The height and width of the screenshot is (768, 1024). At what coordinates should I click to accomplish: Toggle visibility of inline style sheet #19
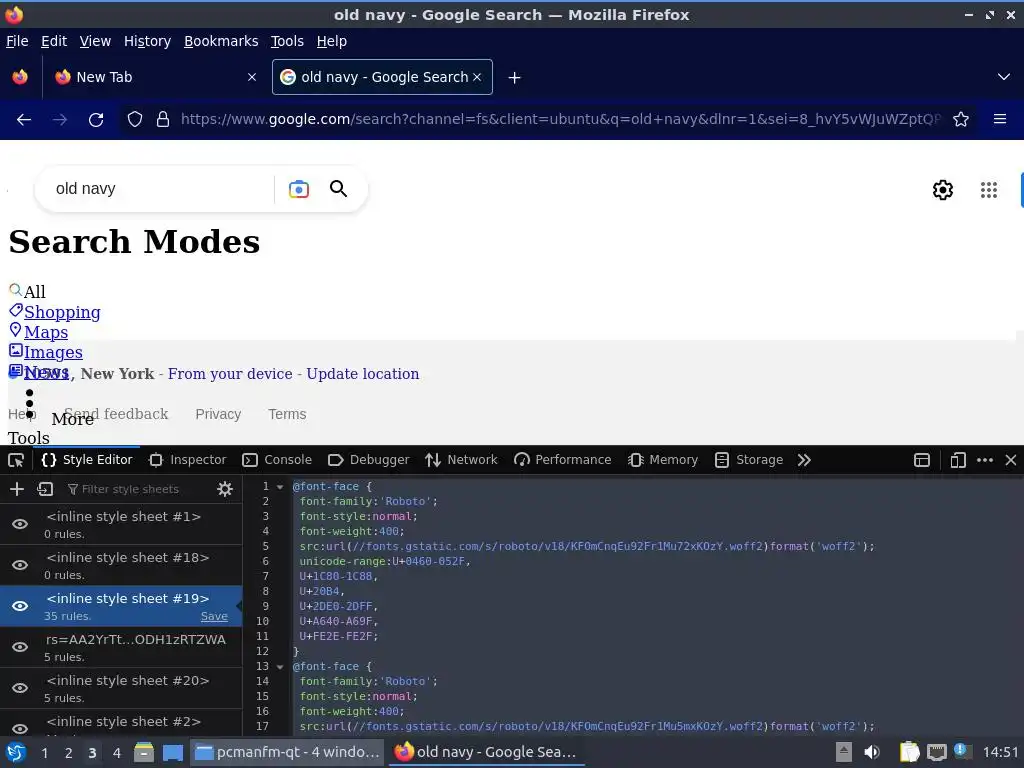(20, 606)
